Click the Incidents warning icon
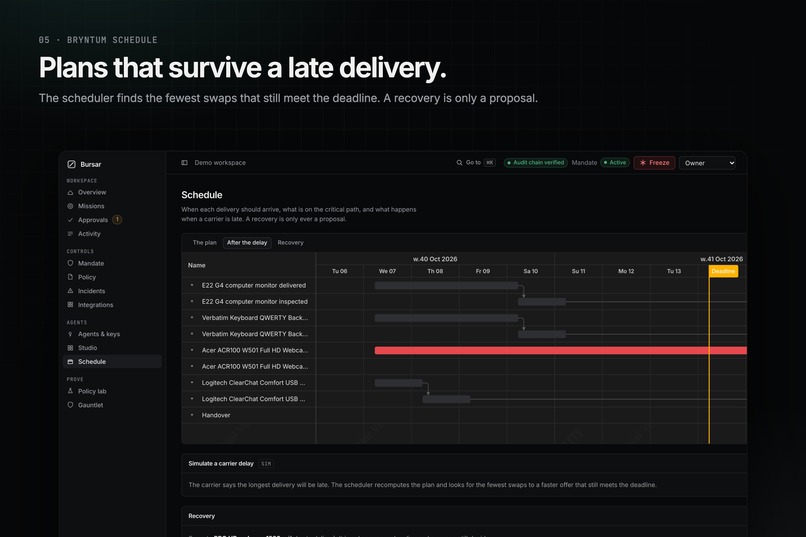Viewport: 806px width, 537px height. [x=70, y=291]
